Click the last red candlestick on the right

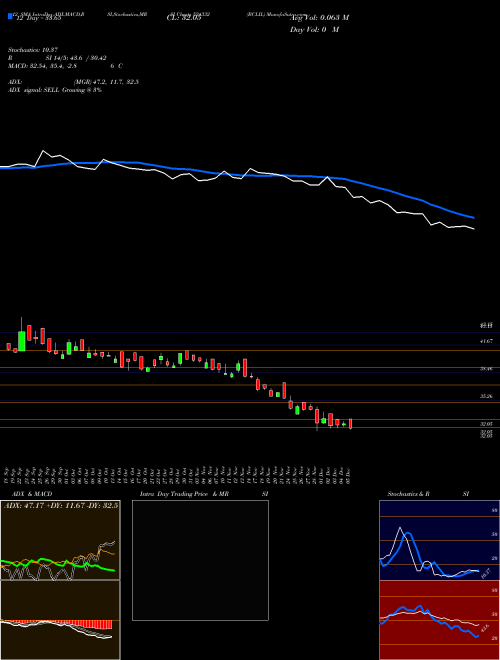click(350, 423)
